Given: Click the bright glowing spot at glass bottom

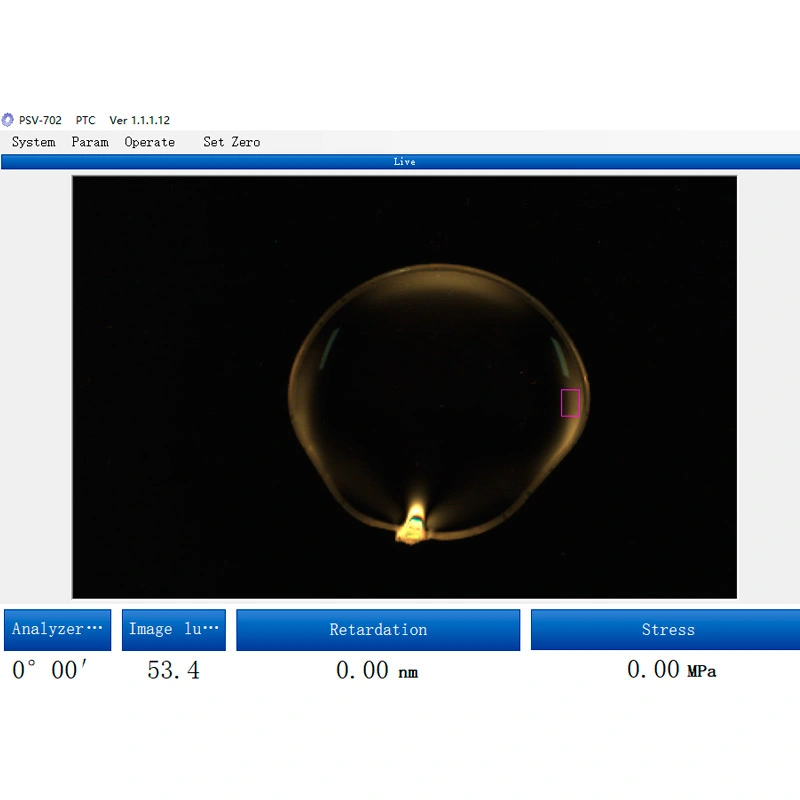Looking at the screenshot, I should [x=413, y=526].
